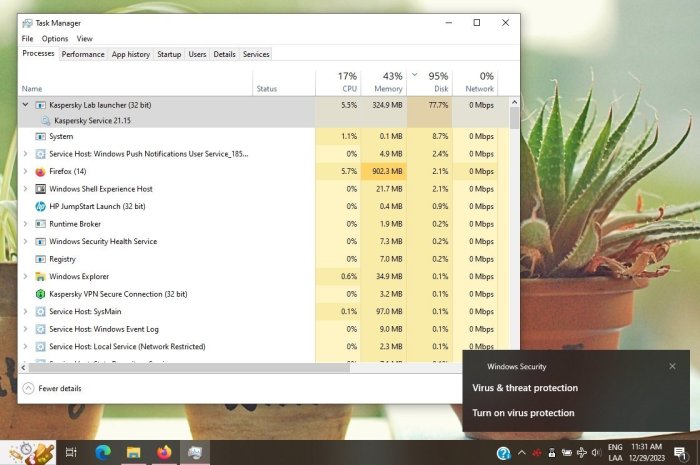Sort by the Status column header

click(284, 82)
